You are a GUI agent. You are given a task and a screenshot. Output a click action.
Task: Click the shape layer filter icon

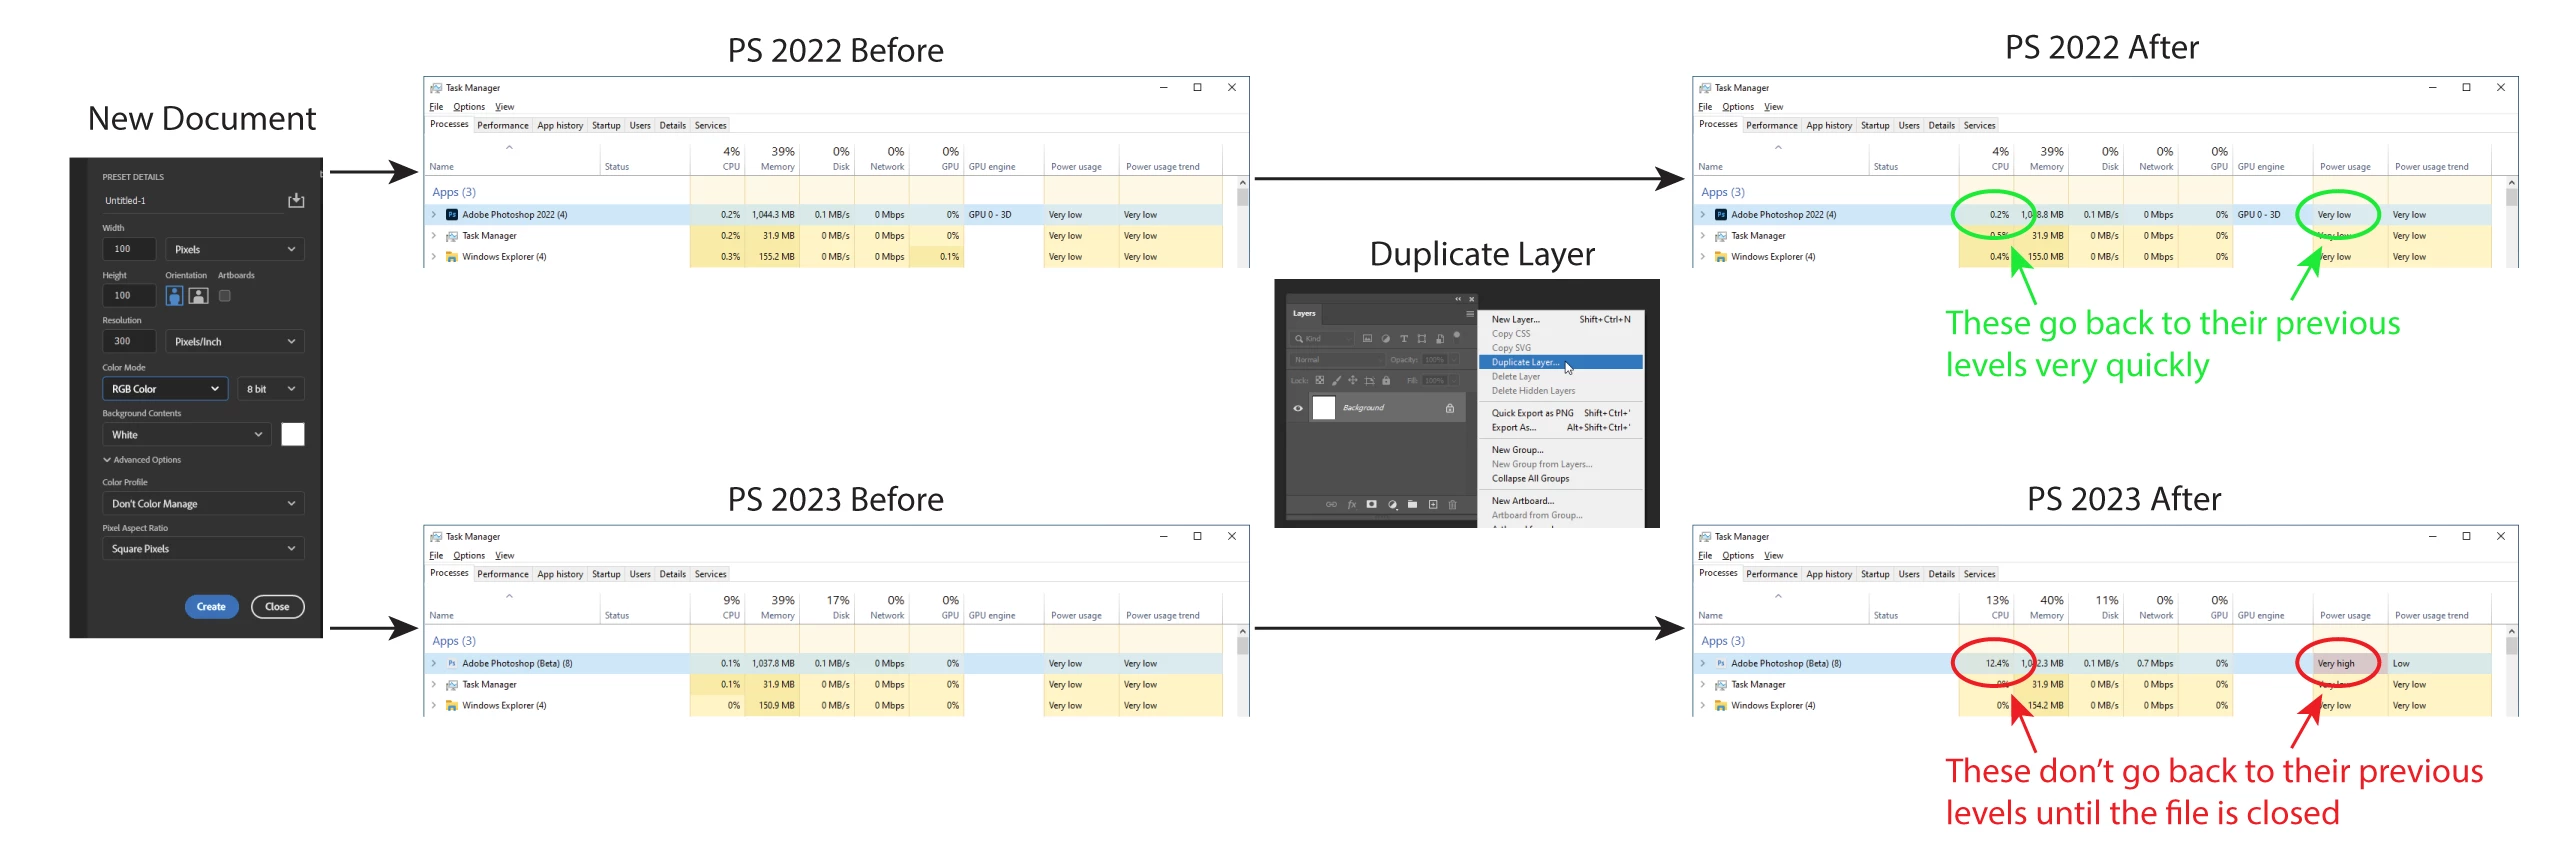[1422, 339]
